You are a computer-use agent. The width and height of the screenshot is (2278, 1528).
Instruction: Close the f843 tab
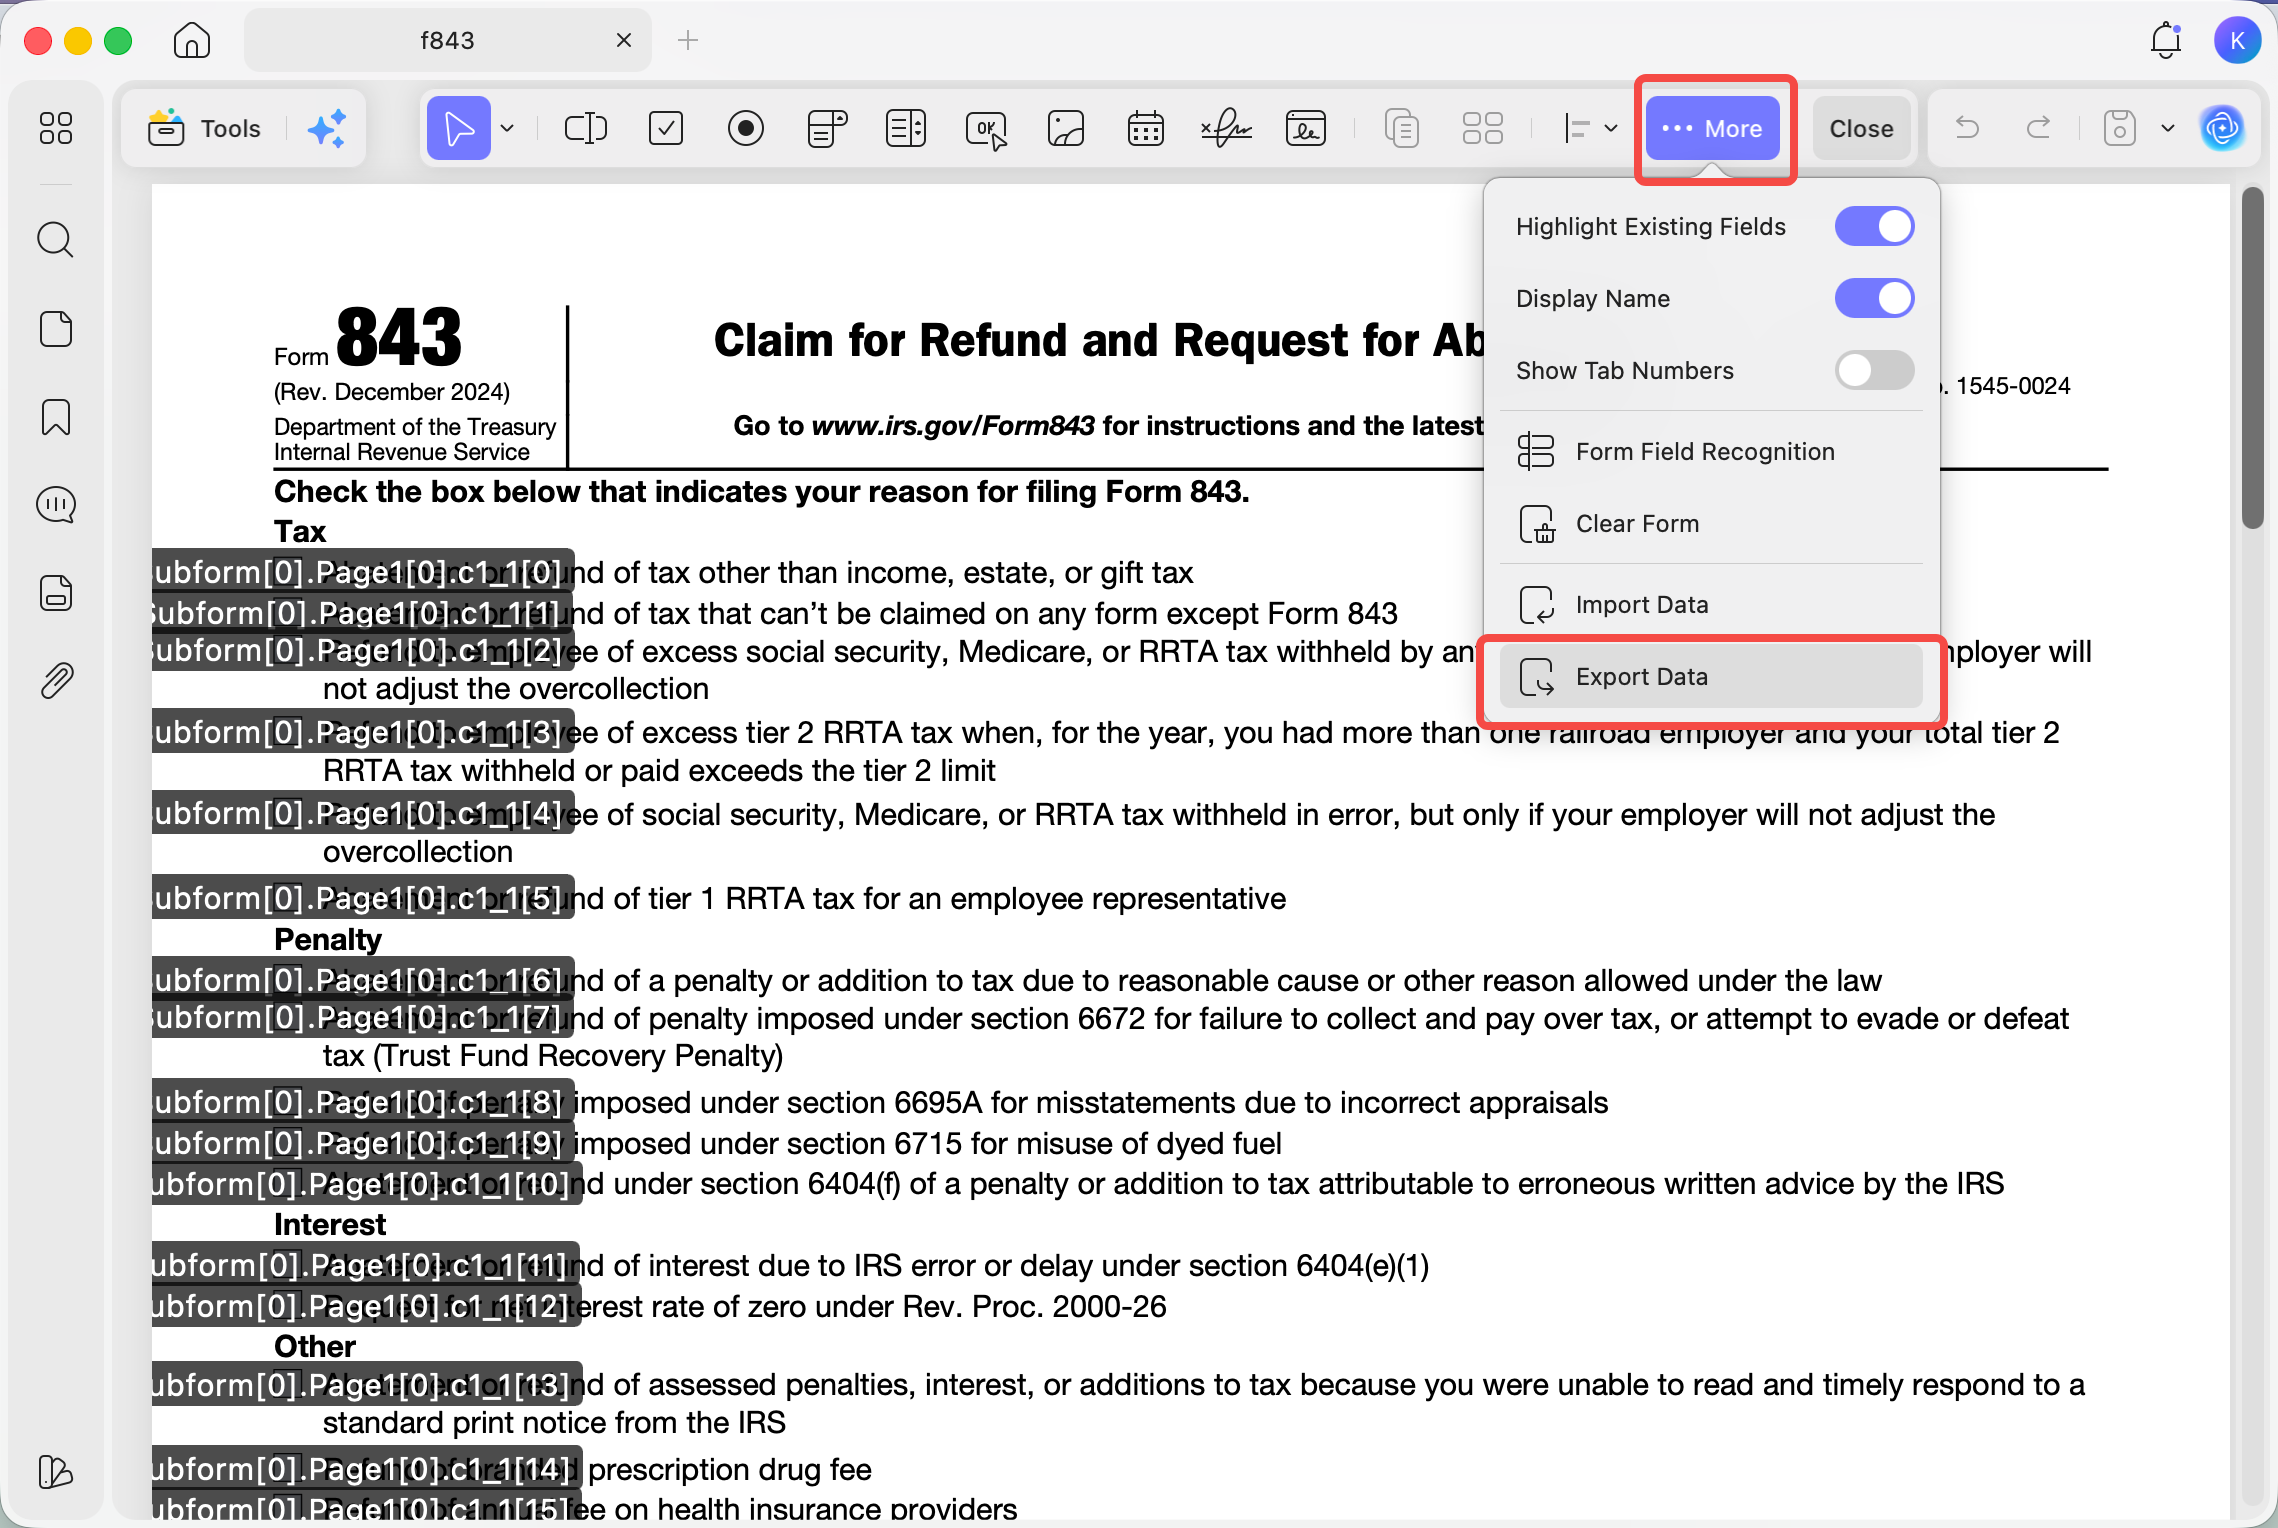point(624,40)
